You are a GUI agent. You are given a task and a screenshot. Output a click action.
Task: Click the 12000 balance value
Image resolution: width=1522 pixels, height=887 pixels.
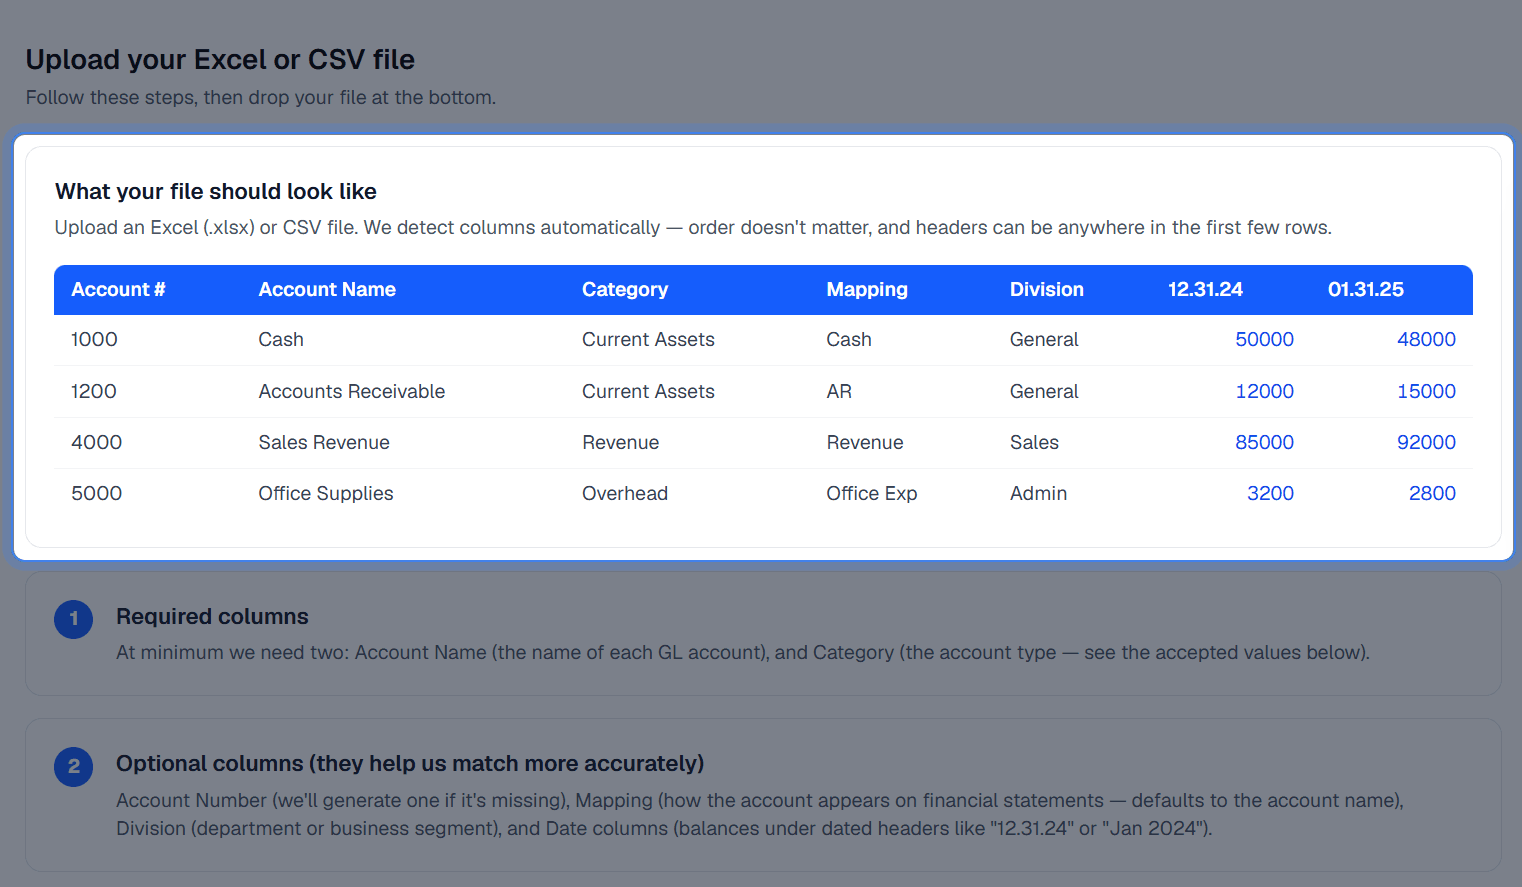[1264, 392]
